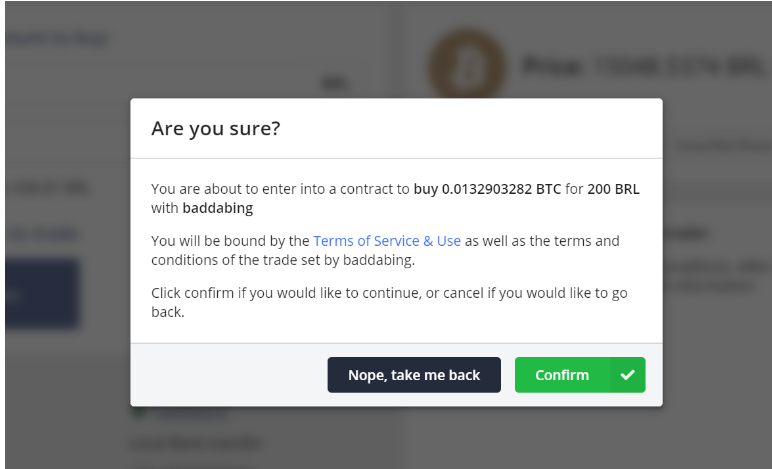Click the blurred dark blue button at left
The height and width of the screenshot is (469, 772).
[x=42, y=293]
